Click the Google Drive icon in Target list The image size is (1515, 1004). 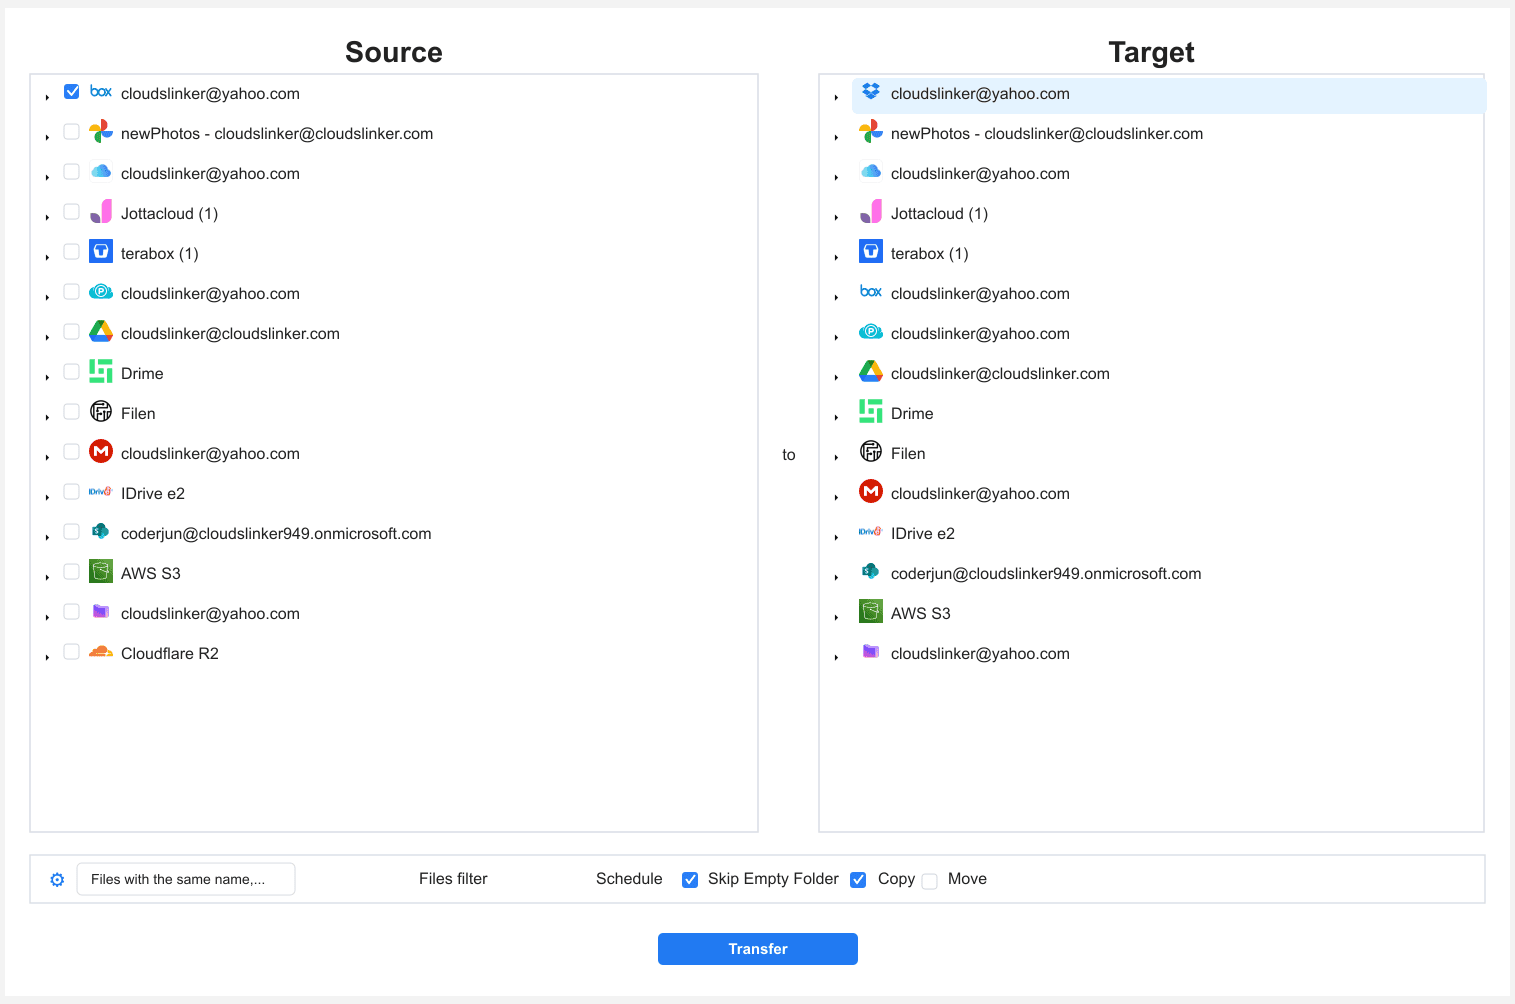871,371
